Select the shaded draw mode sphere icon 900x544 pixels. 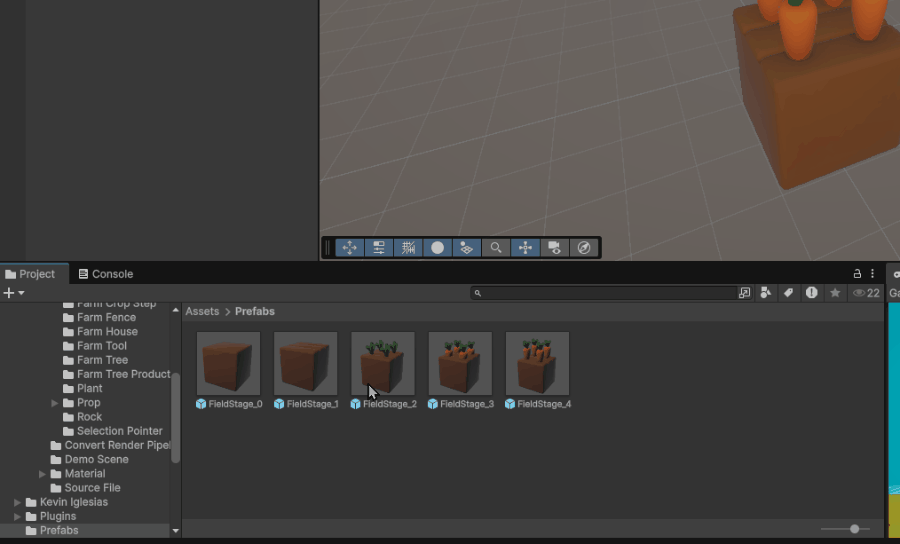tap(437, 248)
